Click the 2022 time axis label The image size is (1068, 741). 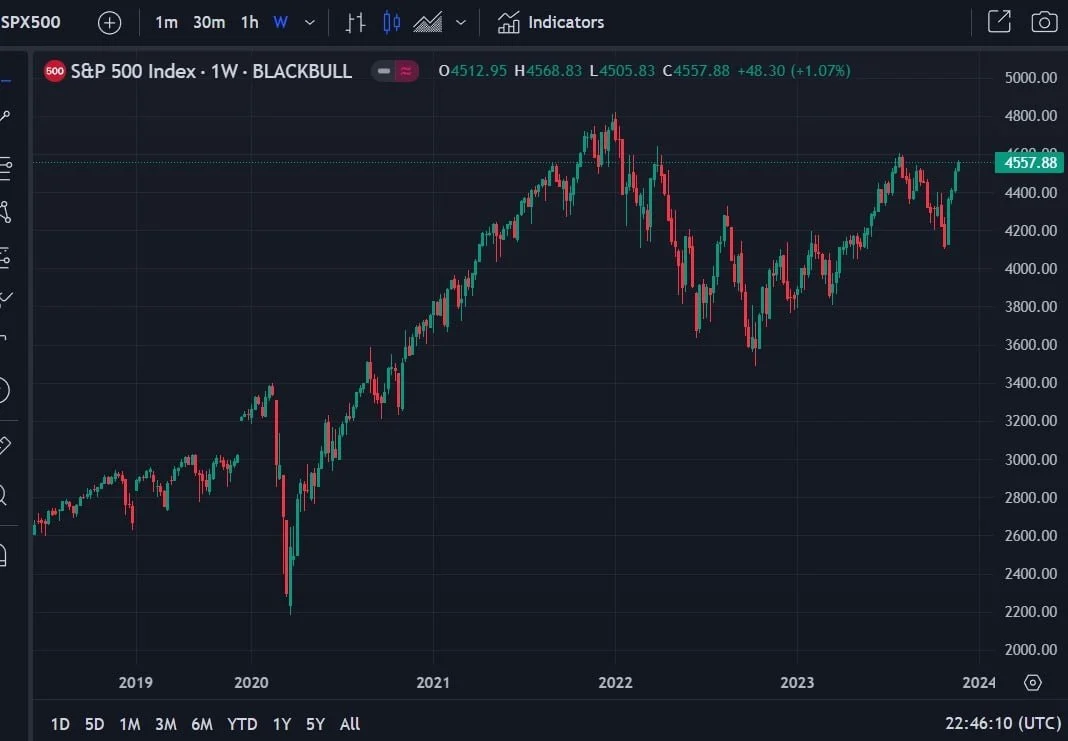point(615,682)
